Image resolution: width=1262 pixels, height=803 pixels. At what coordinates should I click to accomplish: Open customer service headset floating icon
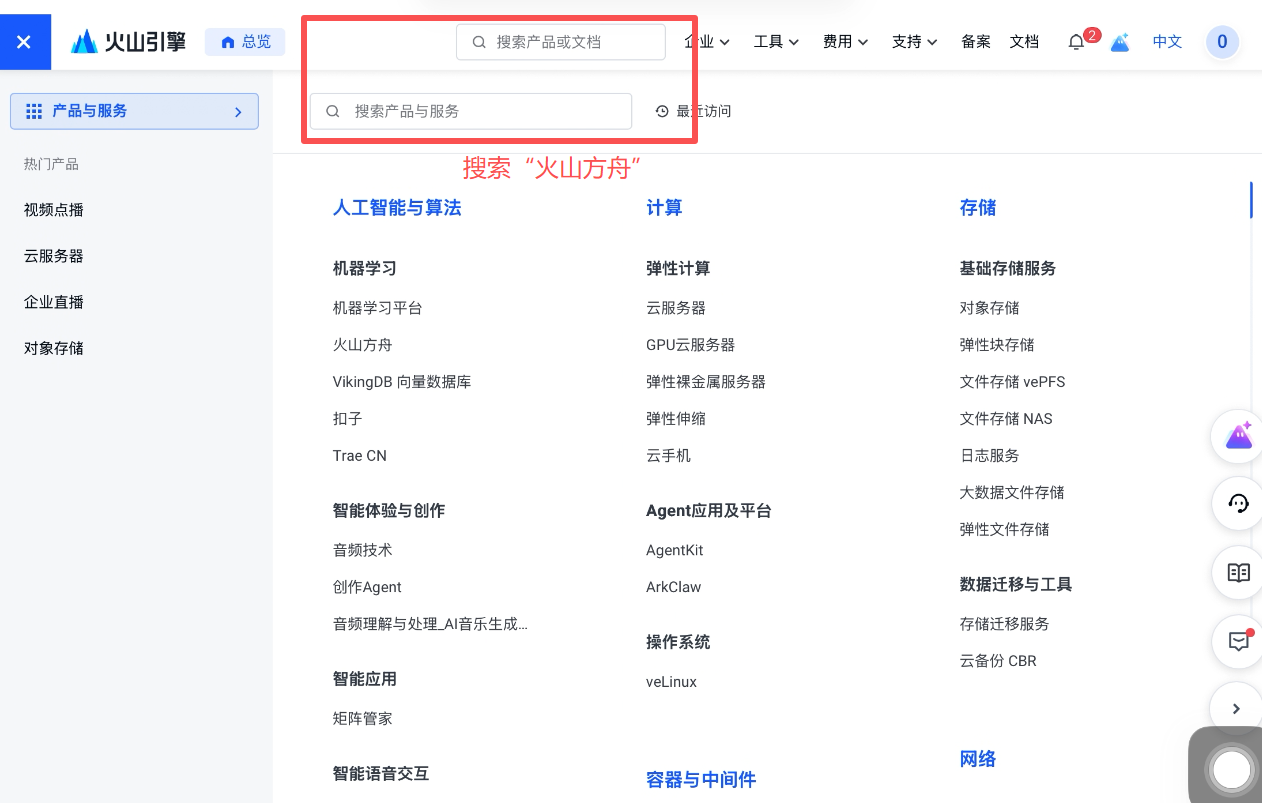click(1239, 503)
